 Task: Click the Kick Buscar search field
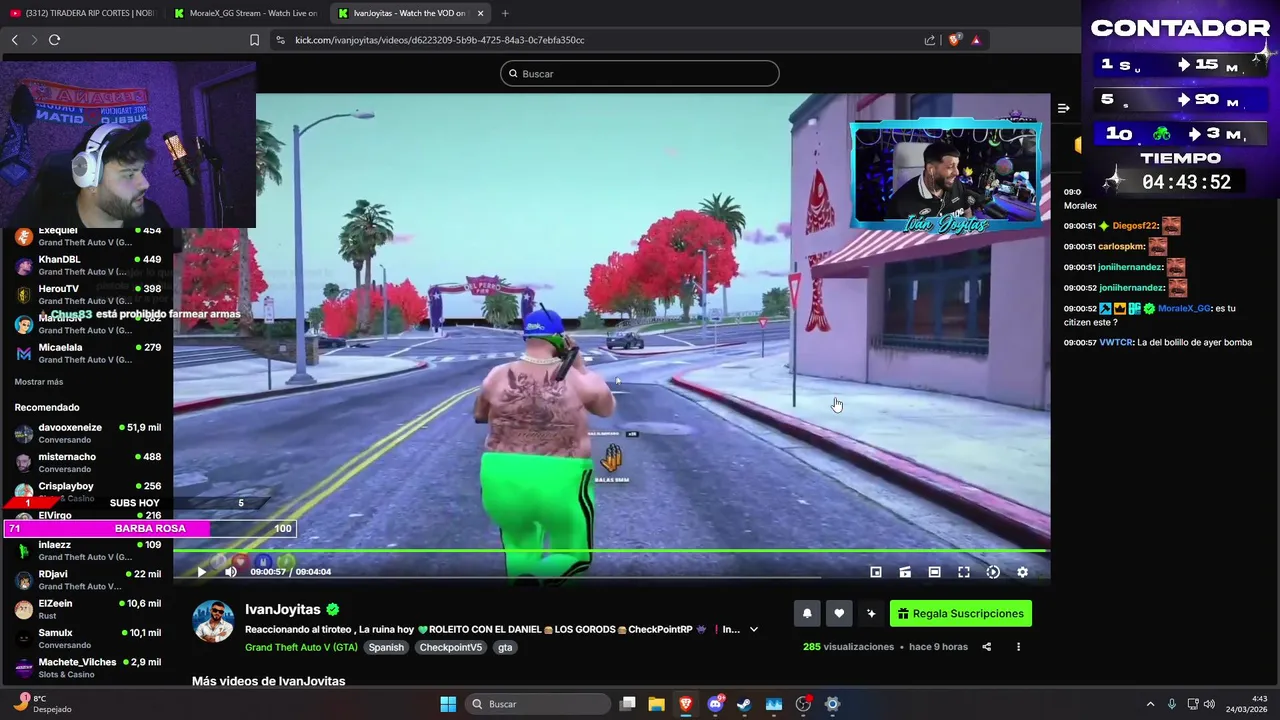click(640, 74)
